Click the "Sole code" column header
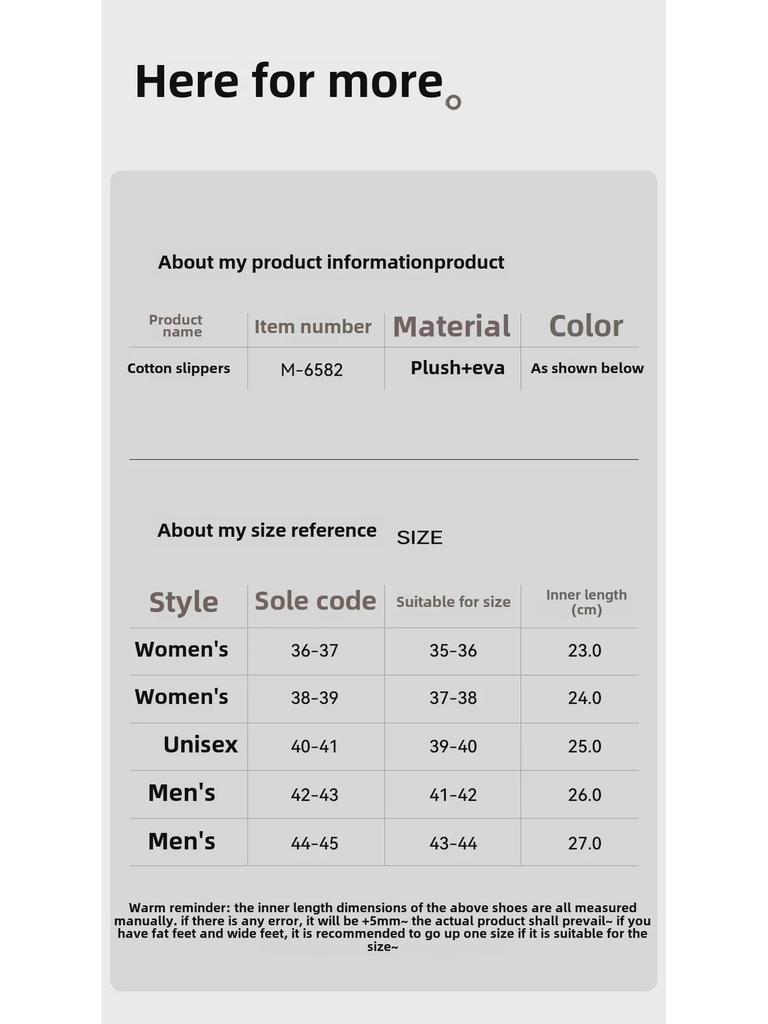768x1024 pixels. point(315,601)
